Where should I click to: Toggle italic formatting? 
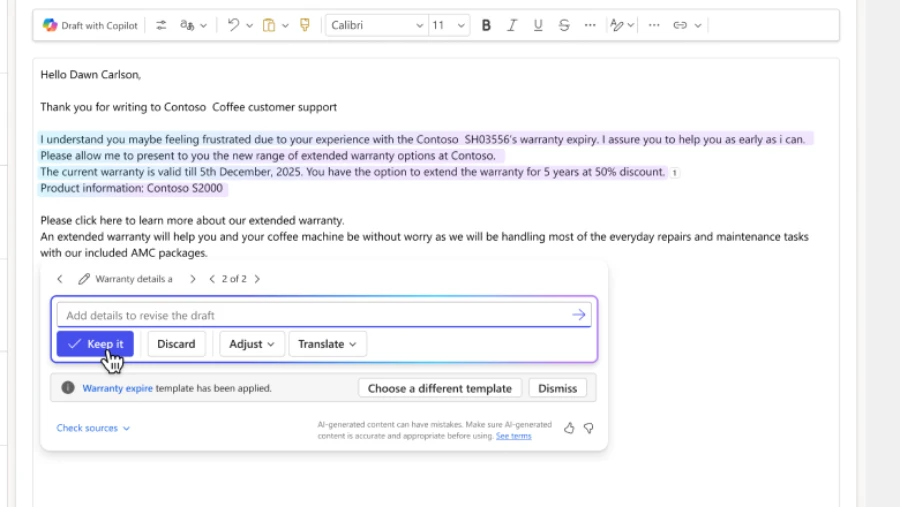pyautogui.click(x=512, y=26)
